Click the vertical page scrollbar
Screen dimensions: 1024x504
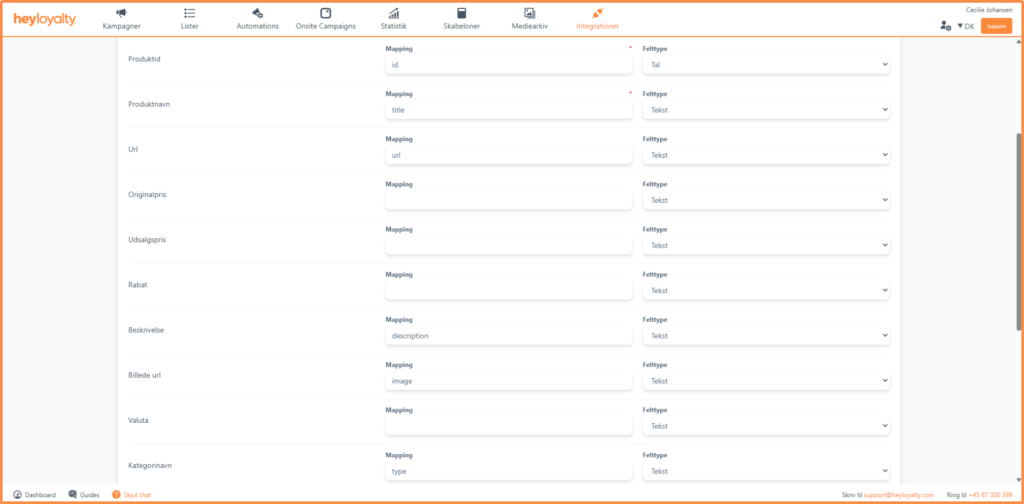coord(1019,230)
